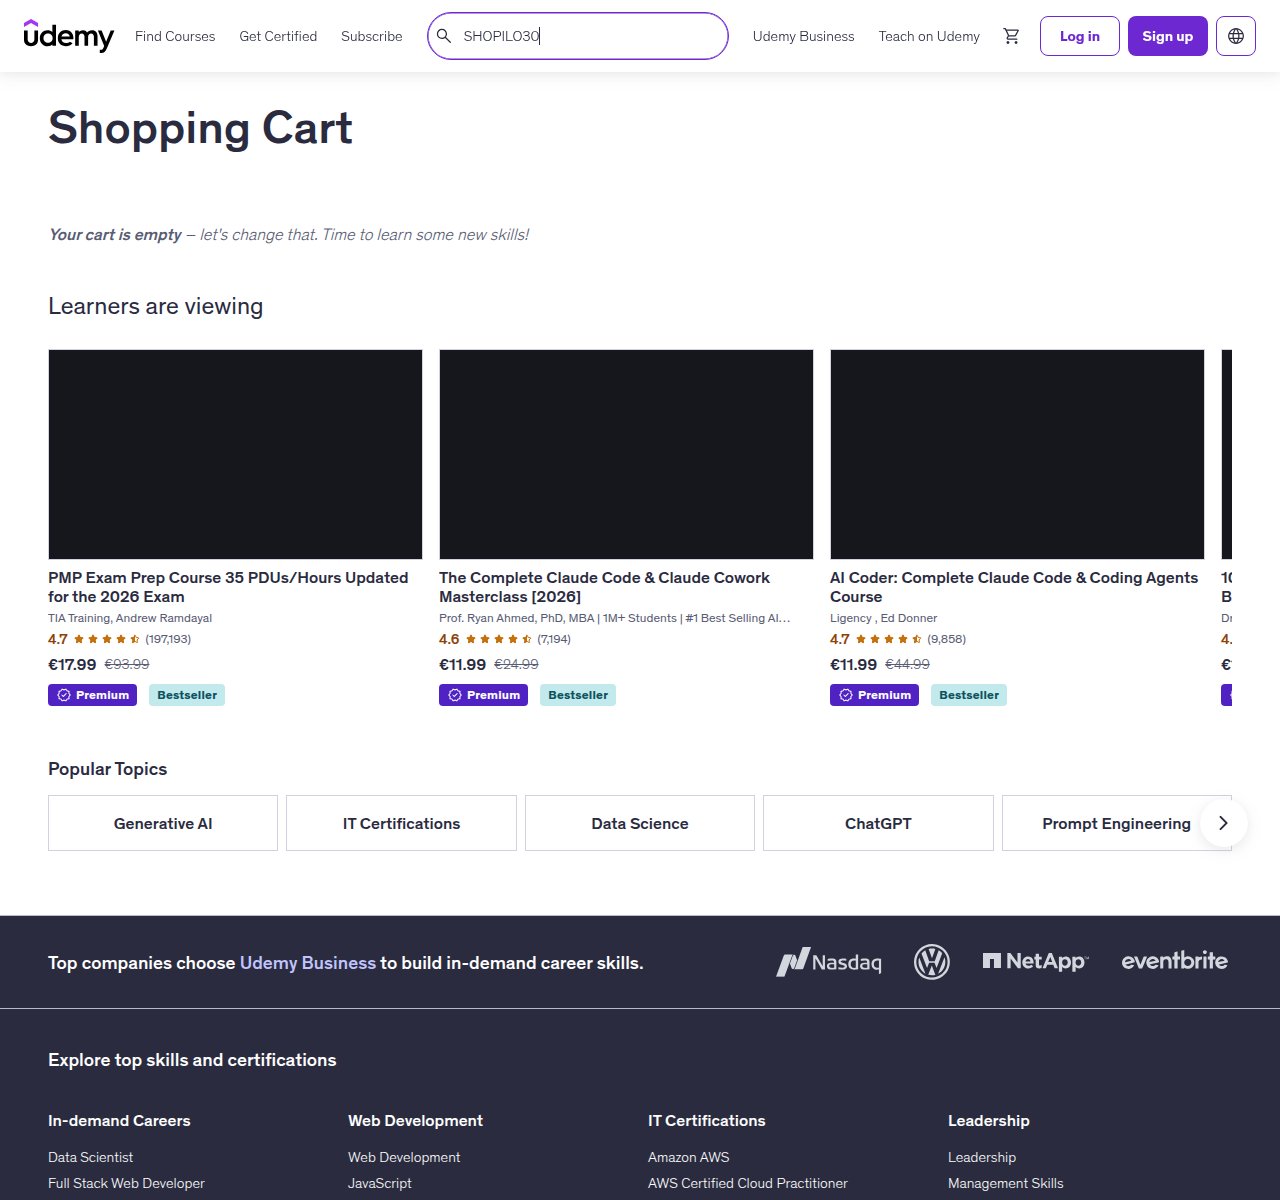Open Find Courses menu

[175, 36]
